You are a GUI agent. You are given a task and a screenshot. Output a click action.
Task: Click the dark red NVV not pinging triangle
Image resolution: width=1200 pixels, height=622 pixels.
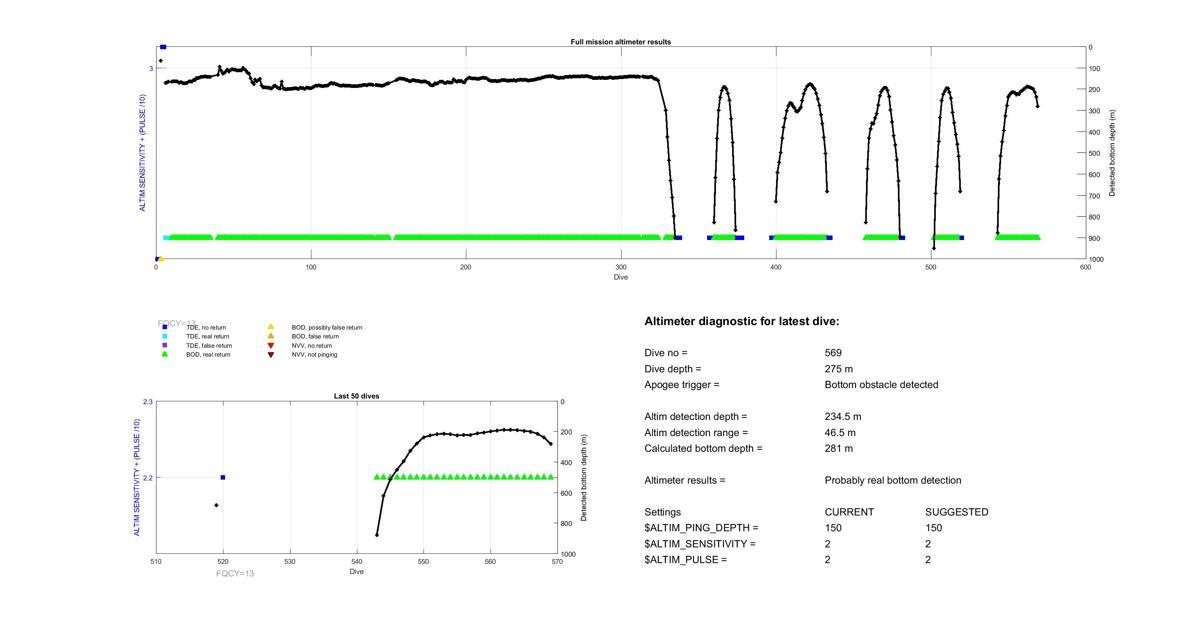point(270,354)
